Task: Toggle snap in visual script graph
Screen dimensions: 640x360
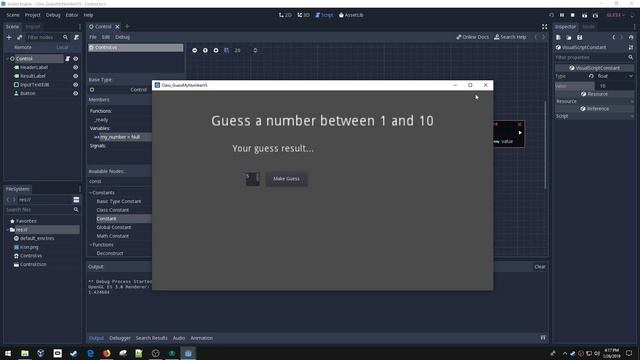Action: pyautogui.click(x=227, y=51)
